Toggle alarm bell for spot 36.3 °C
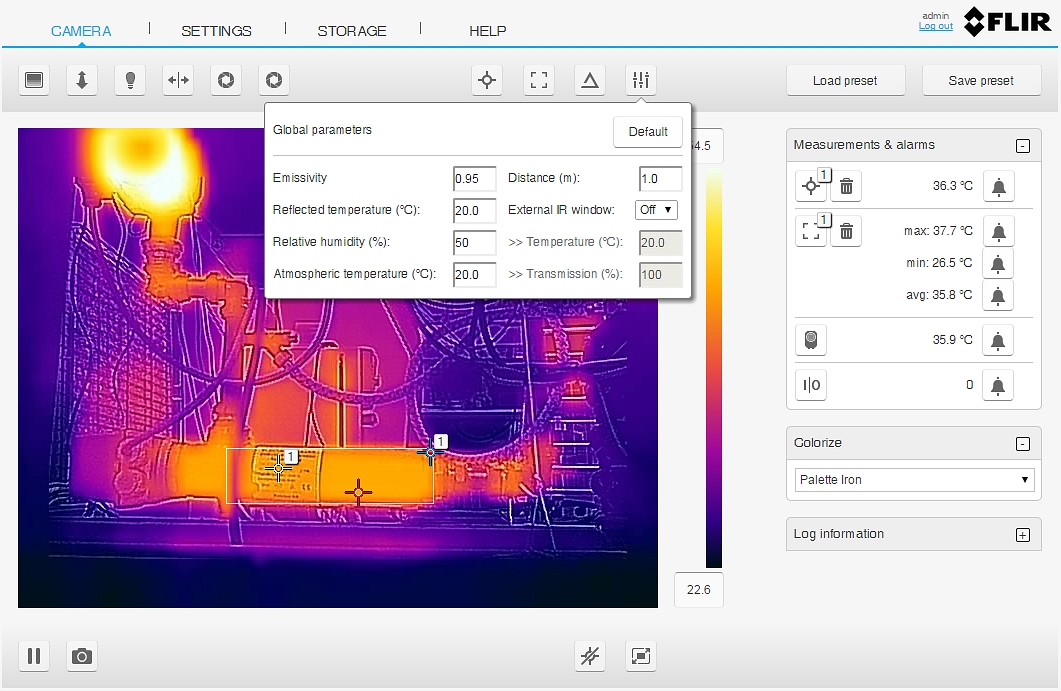This screenshot has height=691, width=1061. (x=997, y=186)
